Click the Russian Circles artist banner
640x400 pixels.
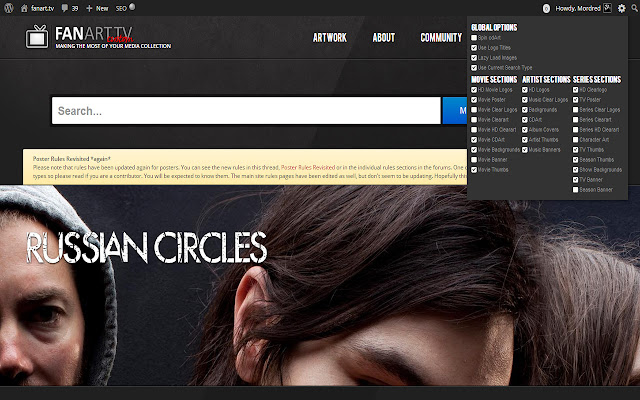[320, 286]
